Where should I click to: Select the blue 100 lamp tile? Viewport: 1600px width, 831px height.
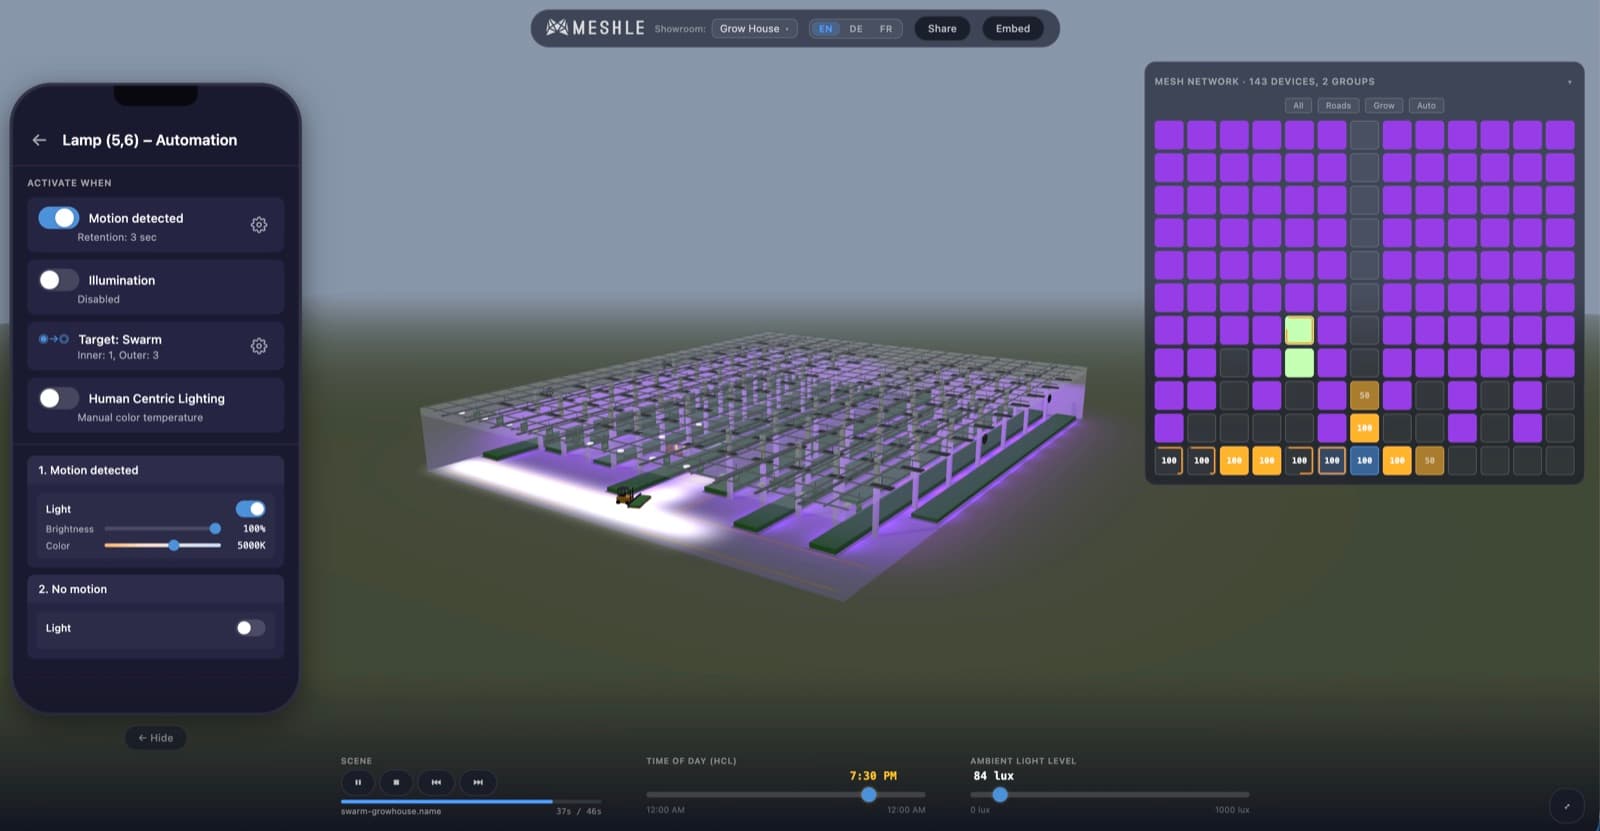(x=1364, y=460)
